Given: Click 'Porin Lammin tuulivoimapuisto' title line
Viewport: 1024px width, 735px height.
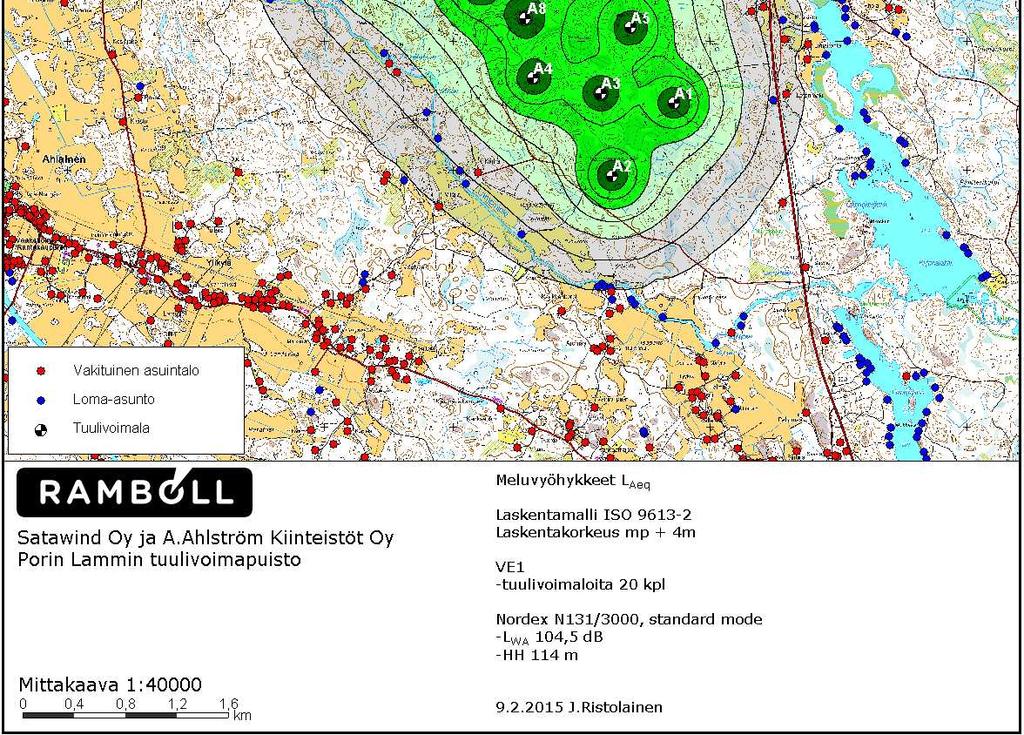Looking at the screenshot, I should point(159,560).
